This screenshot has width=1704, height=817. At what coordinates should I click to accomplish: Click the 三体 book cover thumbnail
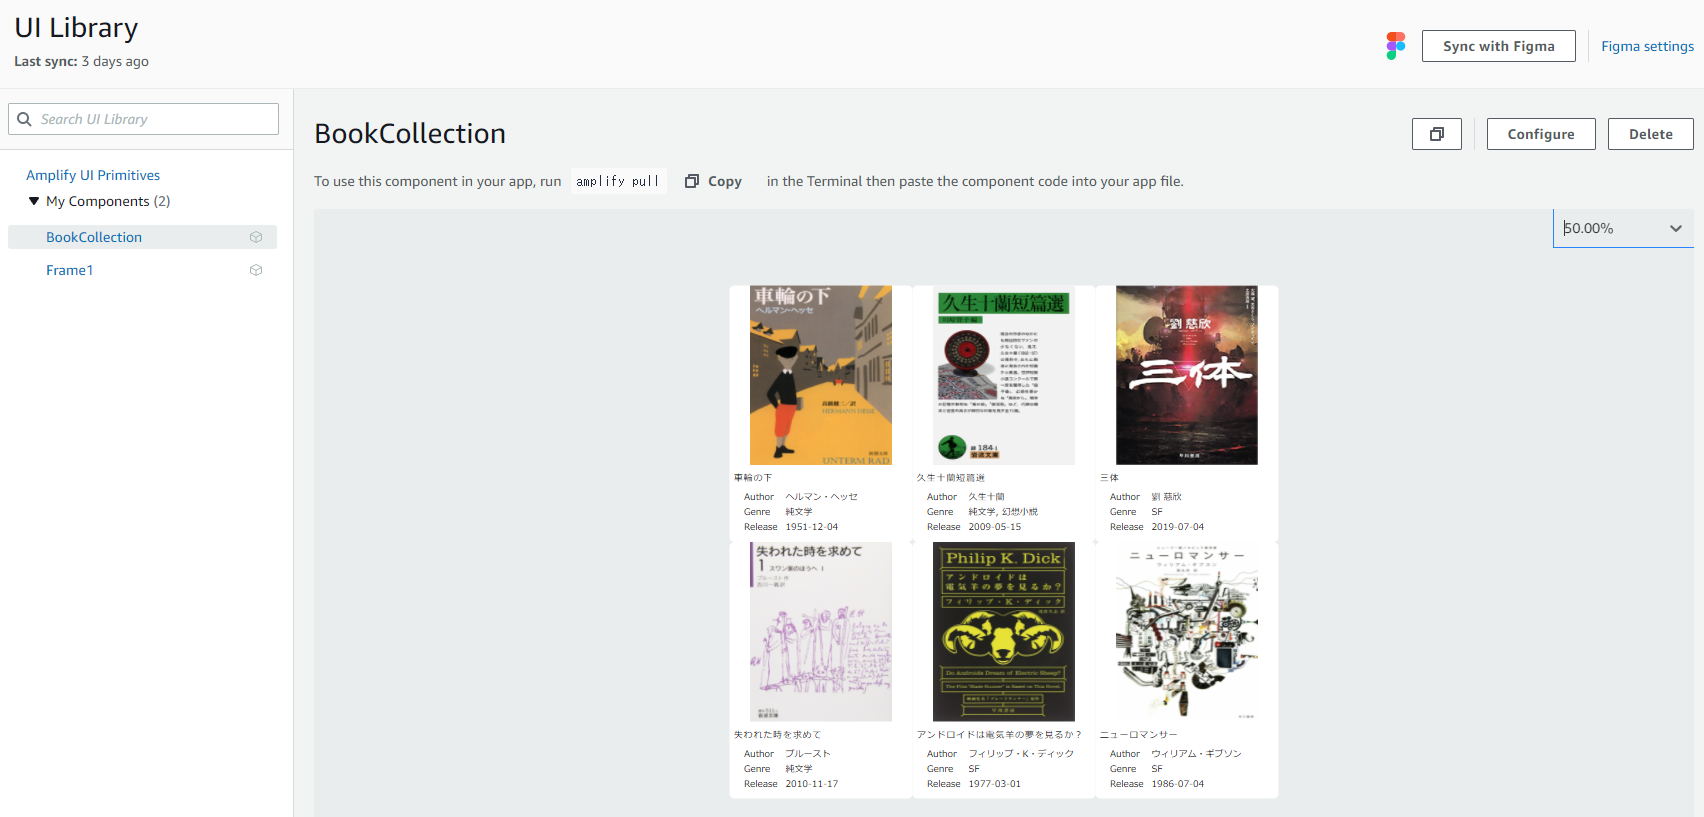(1187, 375)
